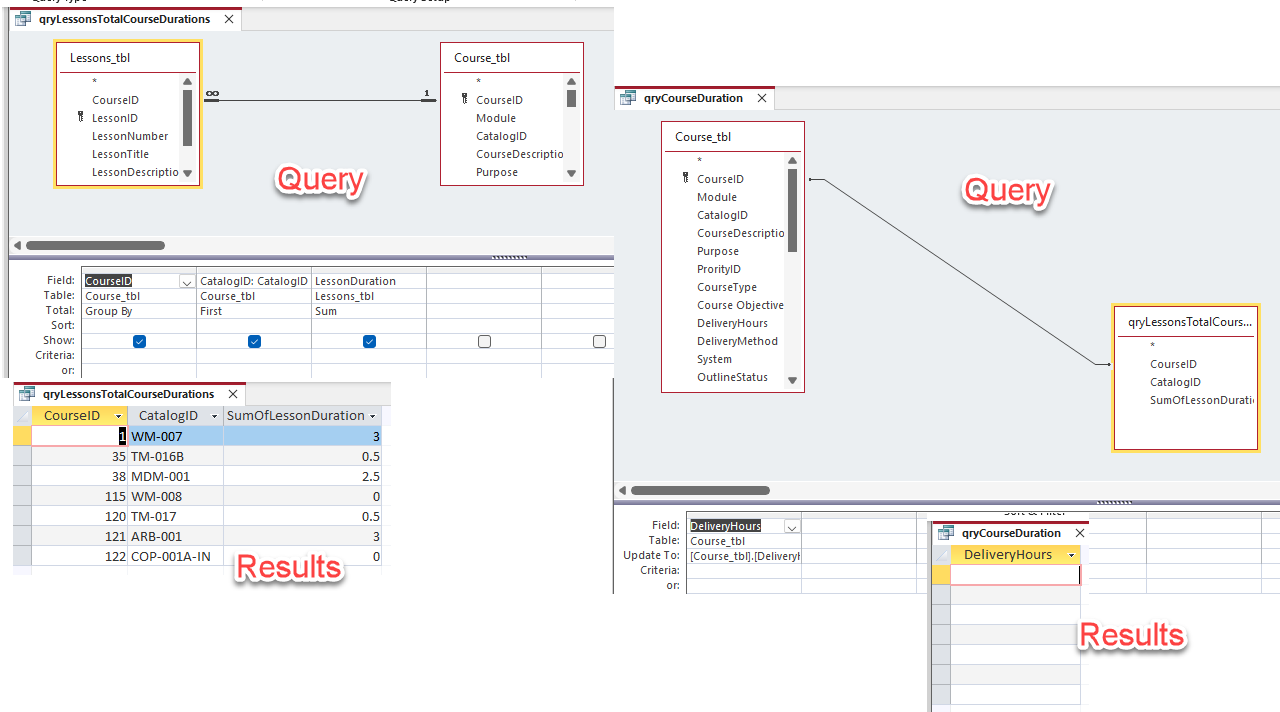Click the CourseID key icon in qryCourseDuration Course_tbl

tap(685, 178)
